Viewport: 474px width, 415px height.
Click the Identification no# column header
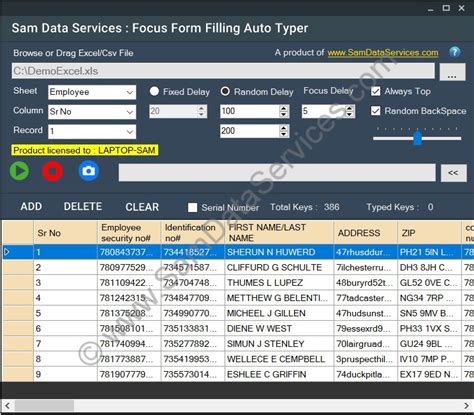[x=193, y=233]
